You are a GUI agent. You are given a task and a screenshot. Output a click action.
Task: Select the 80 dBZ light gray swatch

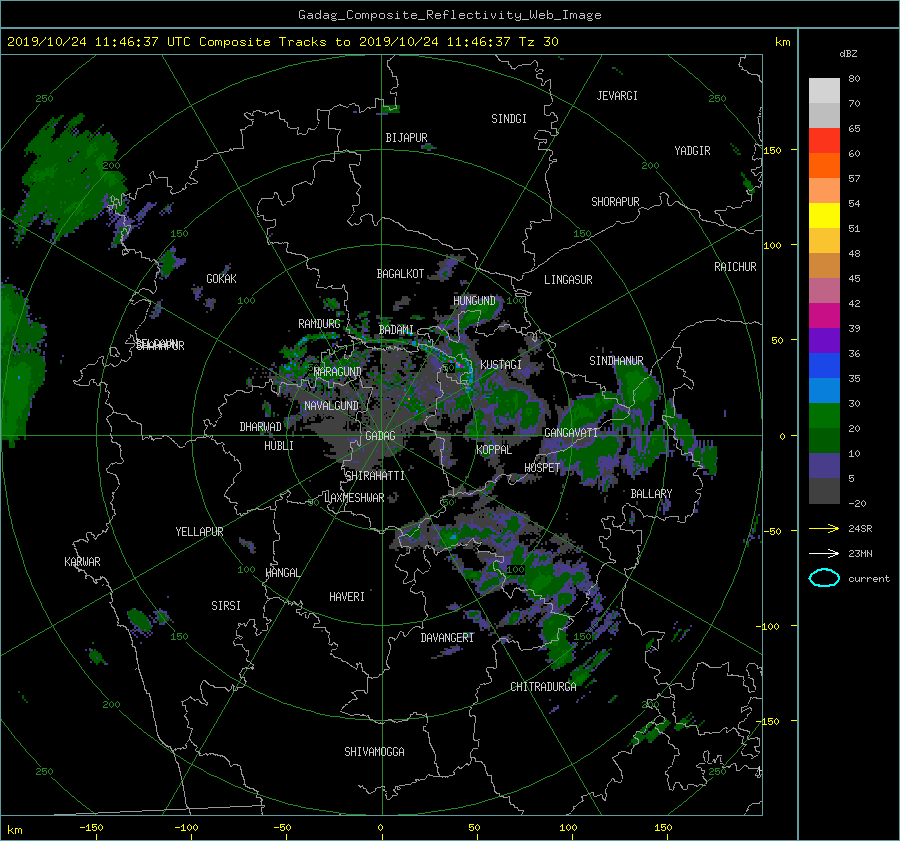point(824,90)
